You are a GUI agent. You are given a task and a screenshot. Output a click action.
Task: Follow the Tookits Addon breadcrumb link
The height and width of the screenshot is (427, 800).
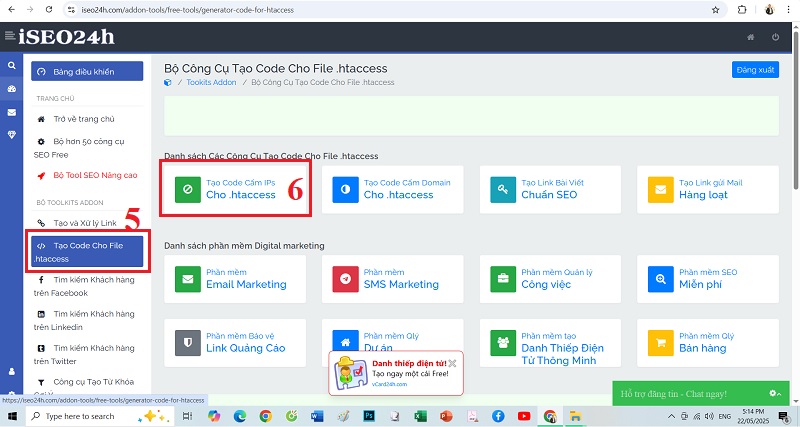211,82
